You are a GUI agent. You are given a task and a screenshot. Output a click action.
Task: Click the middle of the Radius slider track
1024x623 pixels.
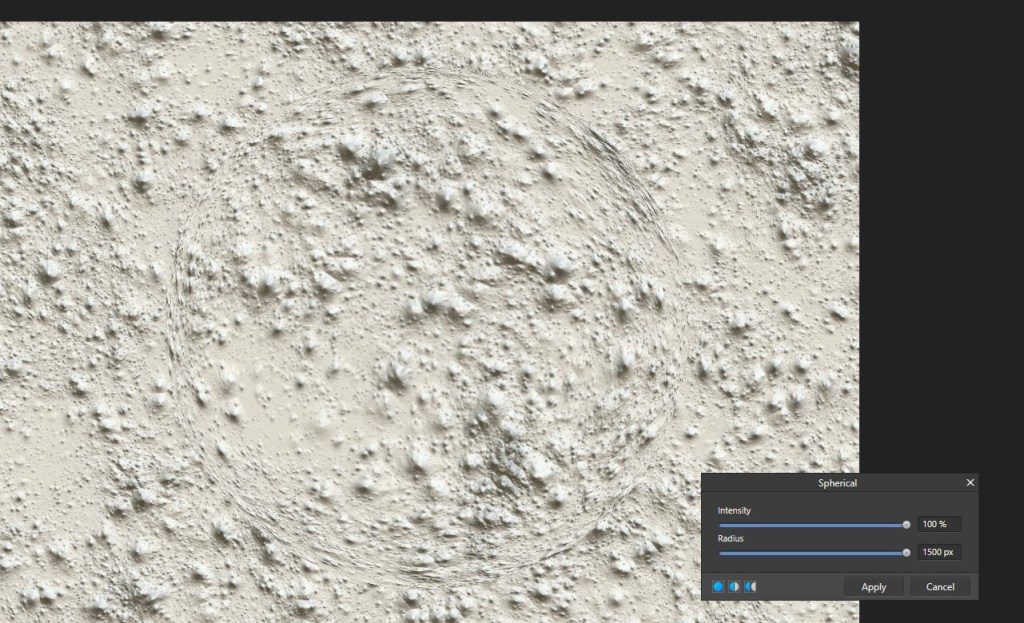pos(812,553)
